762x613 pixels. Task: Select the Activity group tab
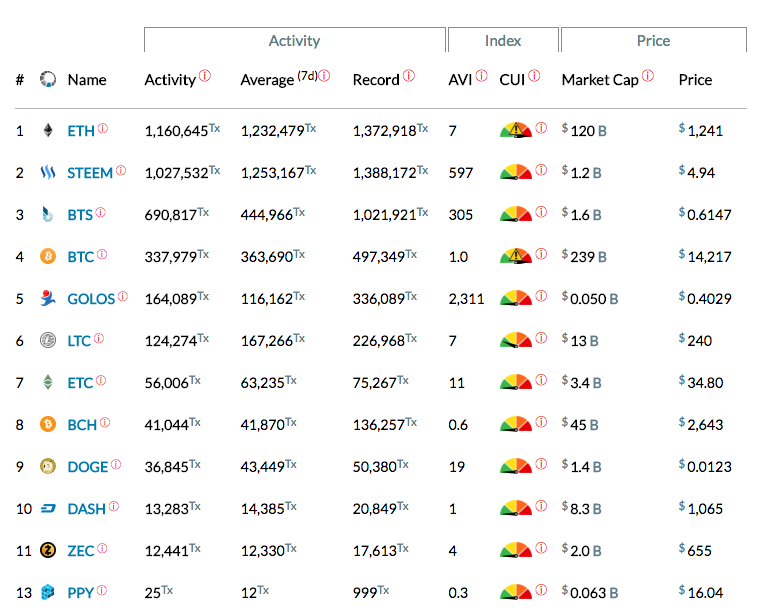coord(294,40)
